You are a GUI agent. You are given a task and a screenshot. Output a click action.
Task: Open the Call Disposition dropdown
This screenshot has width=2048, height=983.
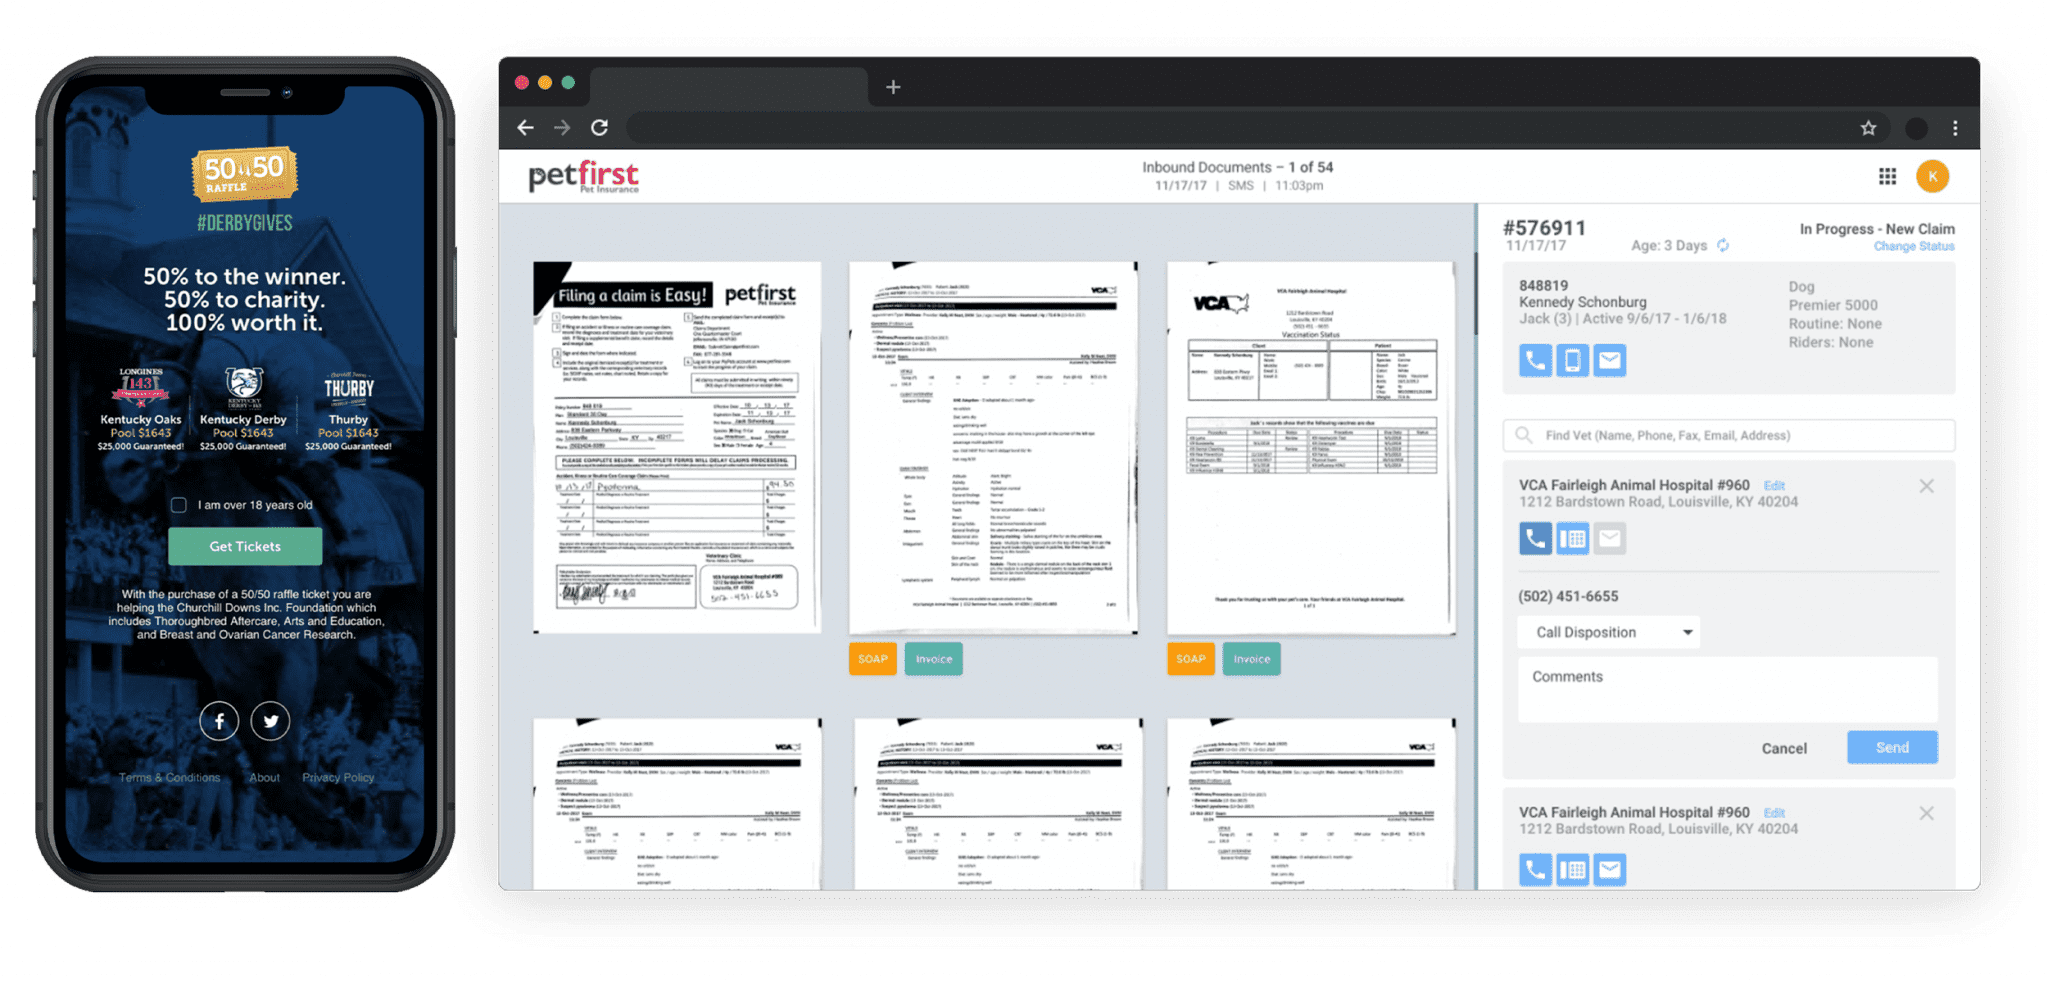point(1609,632)
